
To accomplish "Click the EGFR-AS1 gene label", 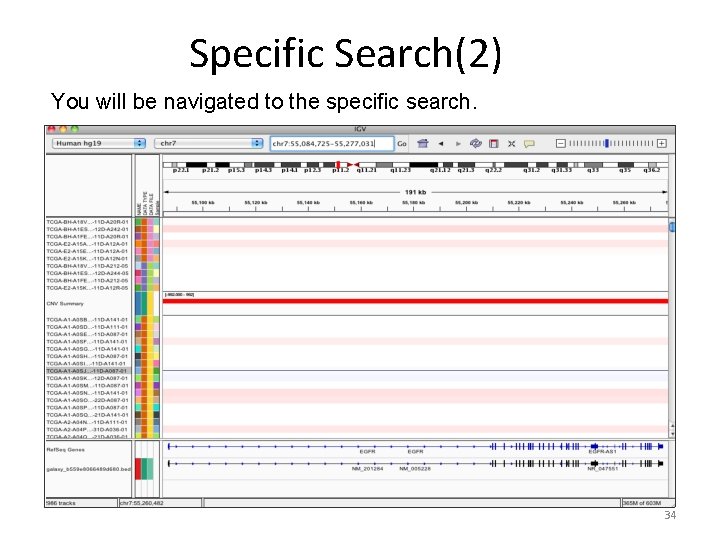I will click(602, 452).
